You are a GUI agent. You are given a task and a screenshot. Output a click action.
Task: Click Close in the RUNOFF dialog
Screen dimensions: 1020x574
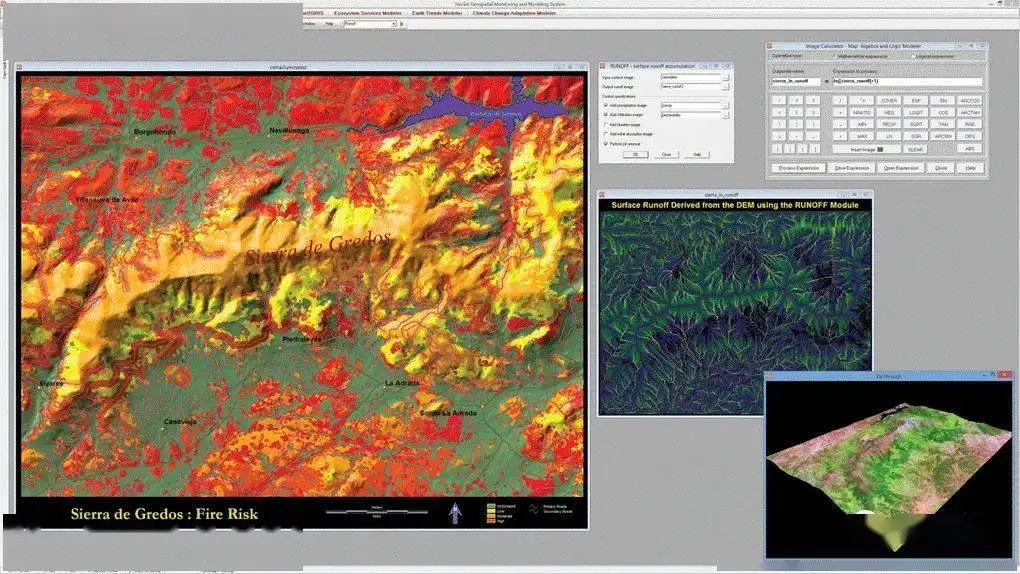666,154
